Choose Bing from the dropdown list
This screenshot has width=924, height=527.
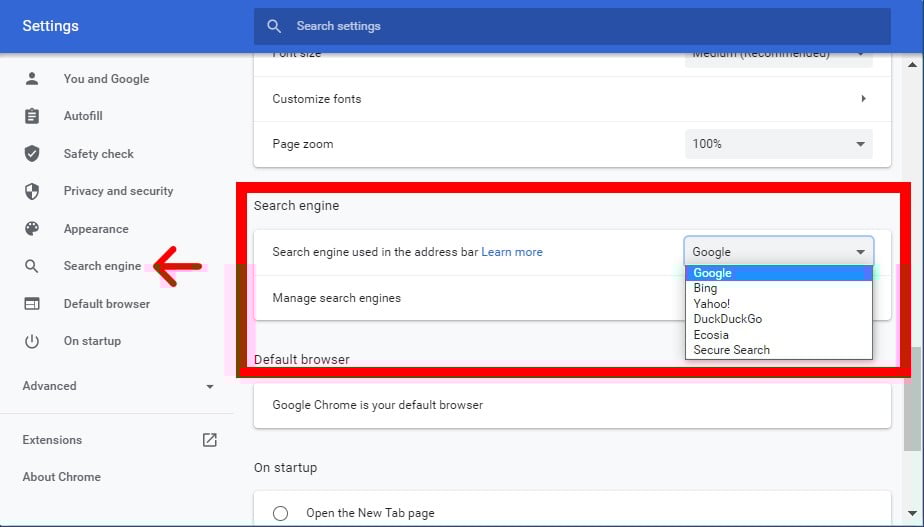[778, 288]
